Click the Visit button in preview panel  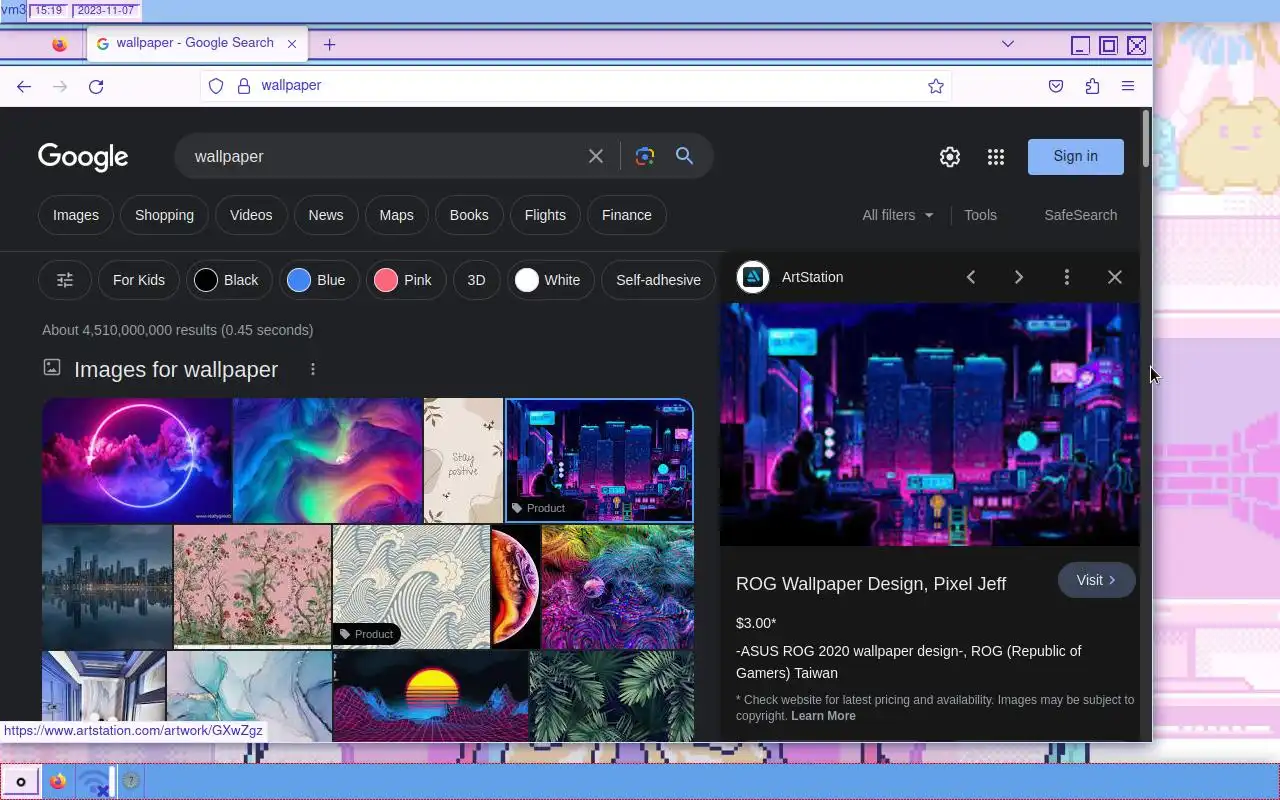(x=1096, y=580)
